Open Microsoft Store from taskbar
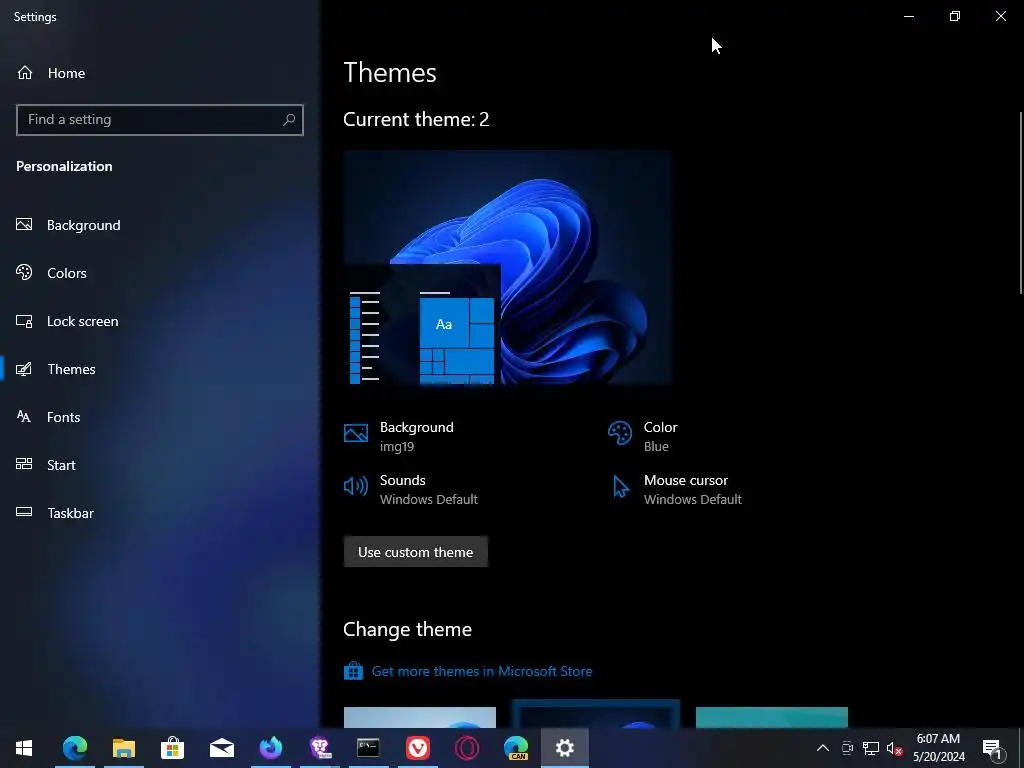The width and height of the screenshot is (1024, 768). click(172, 748)
